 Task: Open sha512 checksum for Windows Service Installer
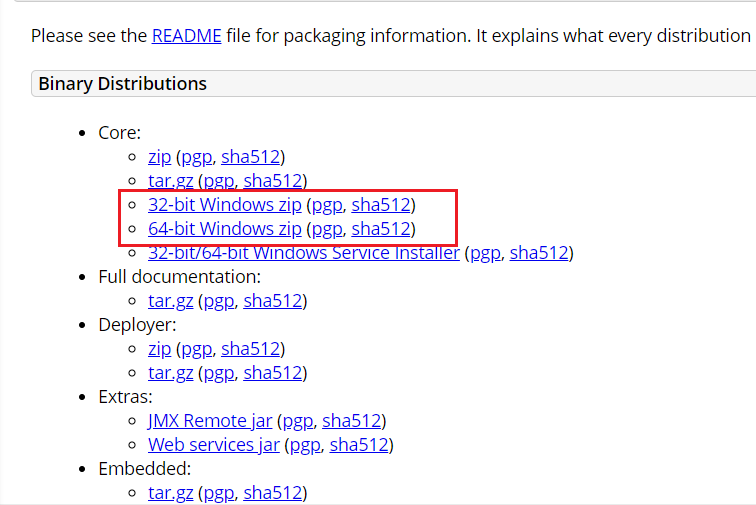pyautogui.click(x=539, y=253)
